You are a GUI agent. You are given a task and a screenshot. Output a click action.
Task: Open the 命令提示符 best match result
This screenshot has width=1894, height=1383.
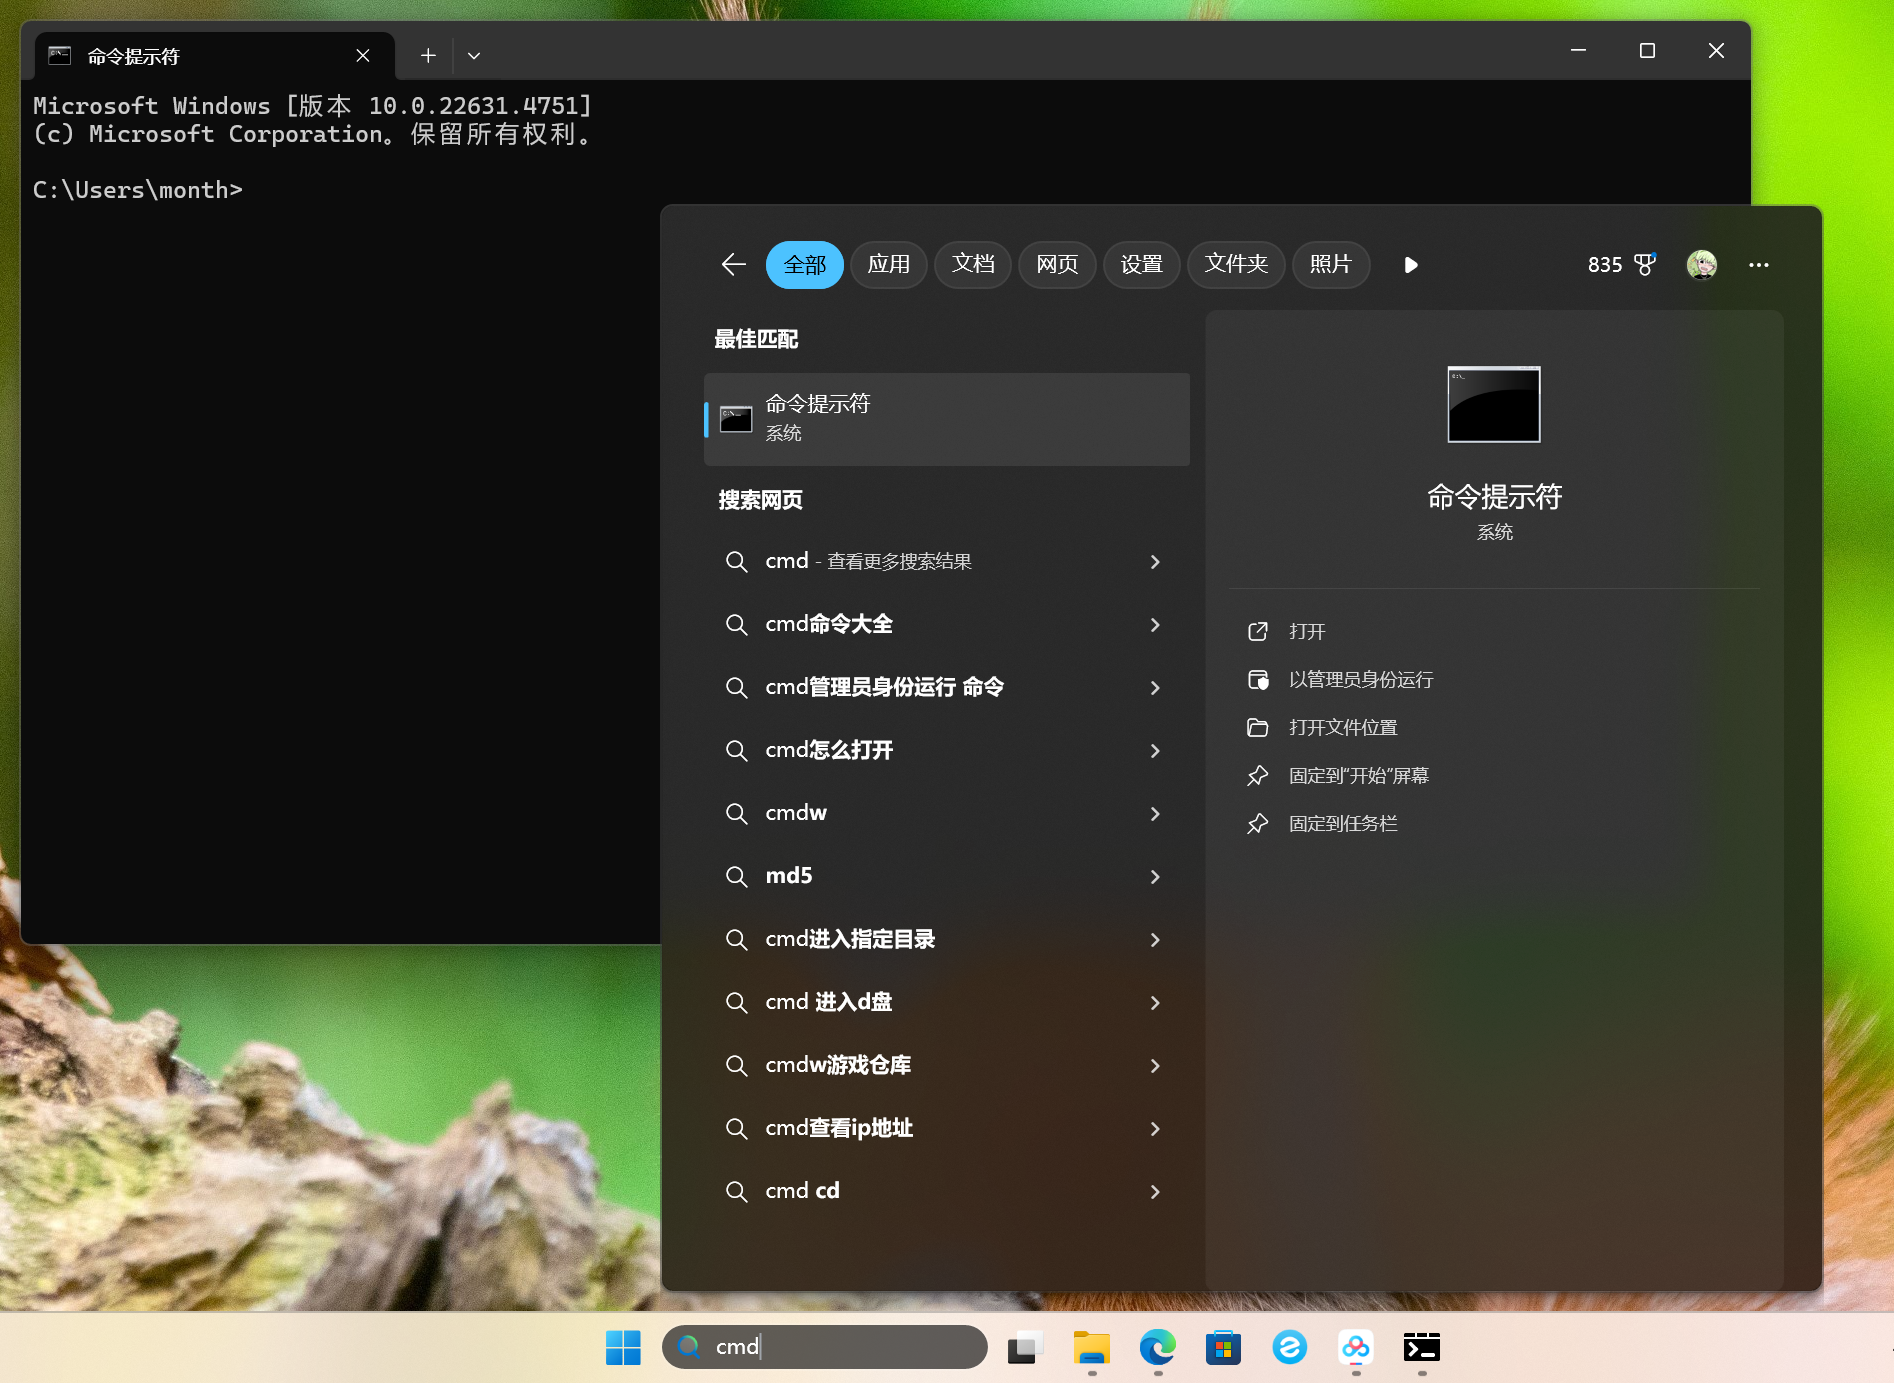tap(947, 419)
